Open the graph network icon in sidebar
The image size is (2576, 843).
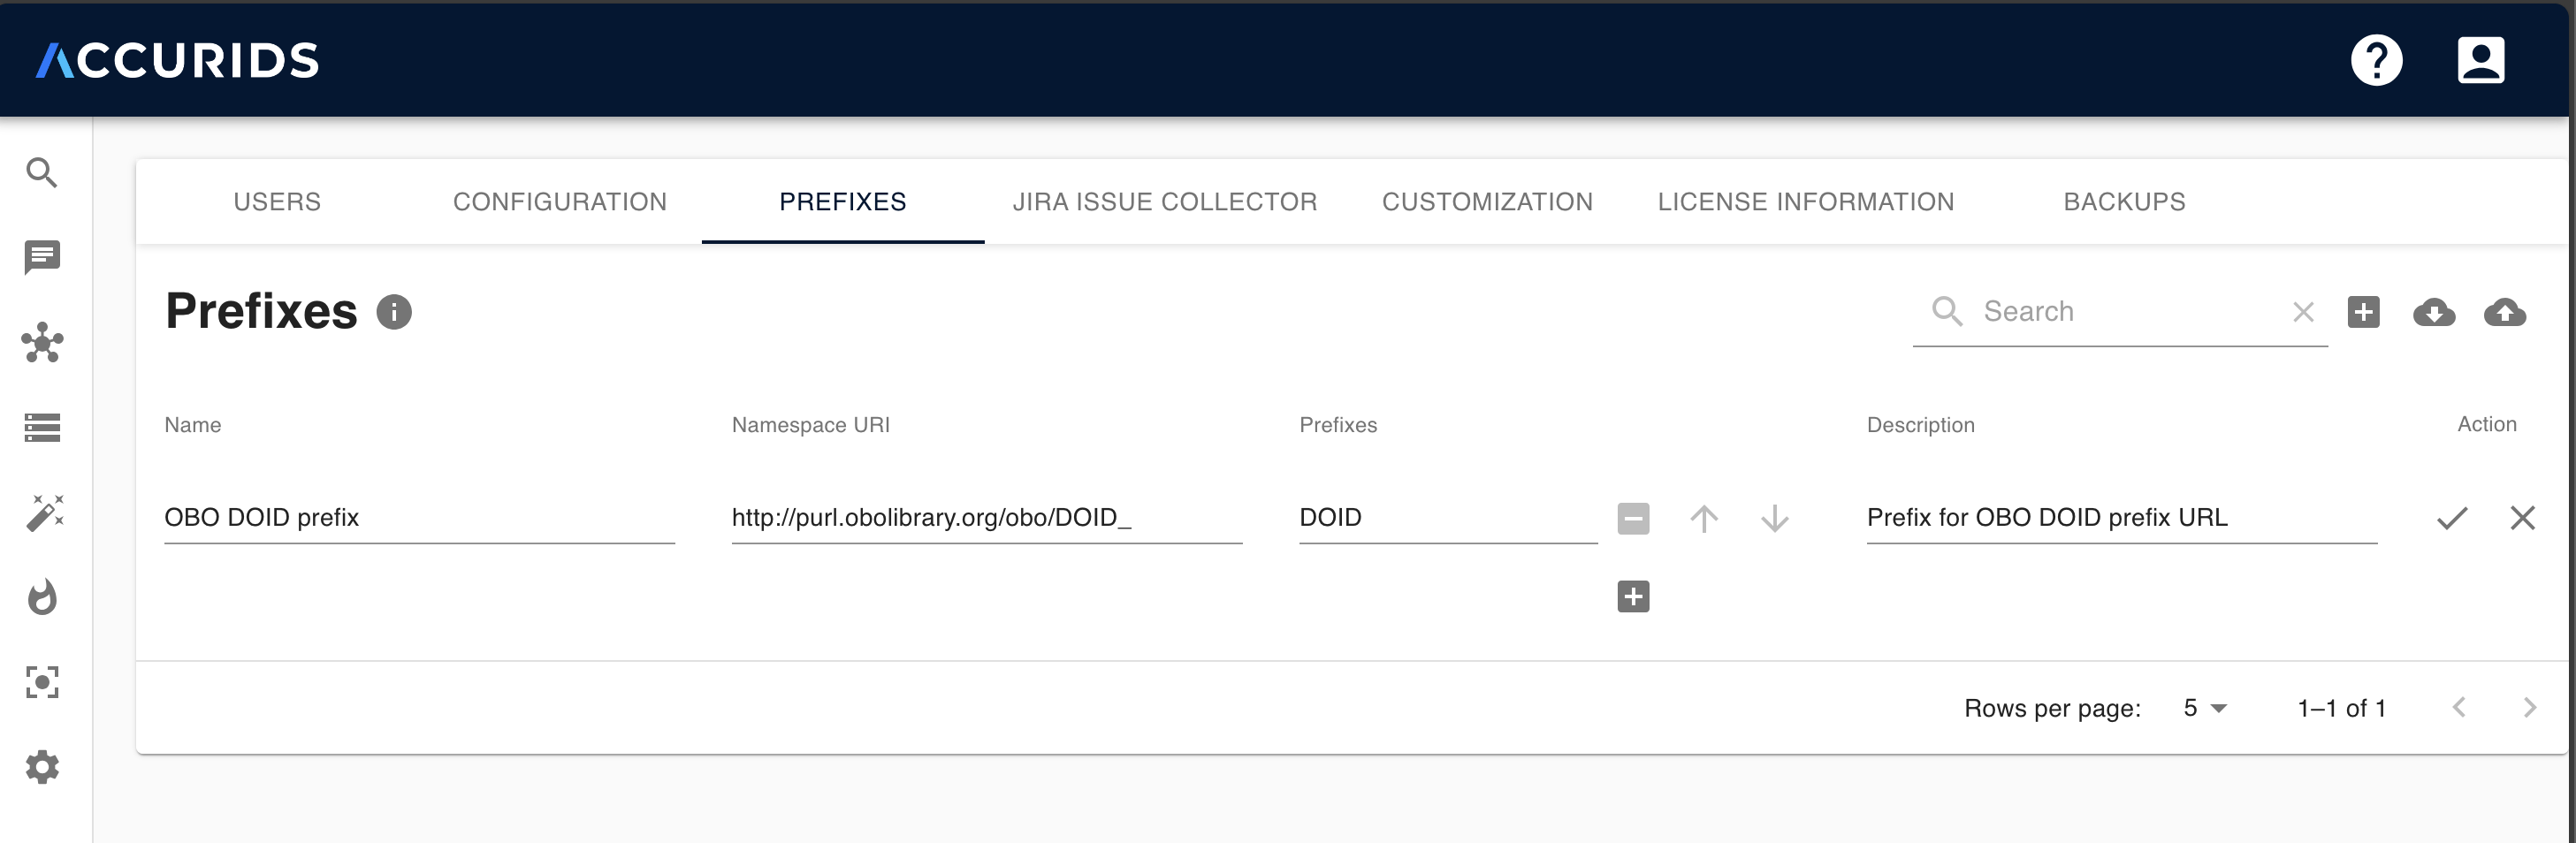(42, 343)
